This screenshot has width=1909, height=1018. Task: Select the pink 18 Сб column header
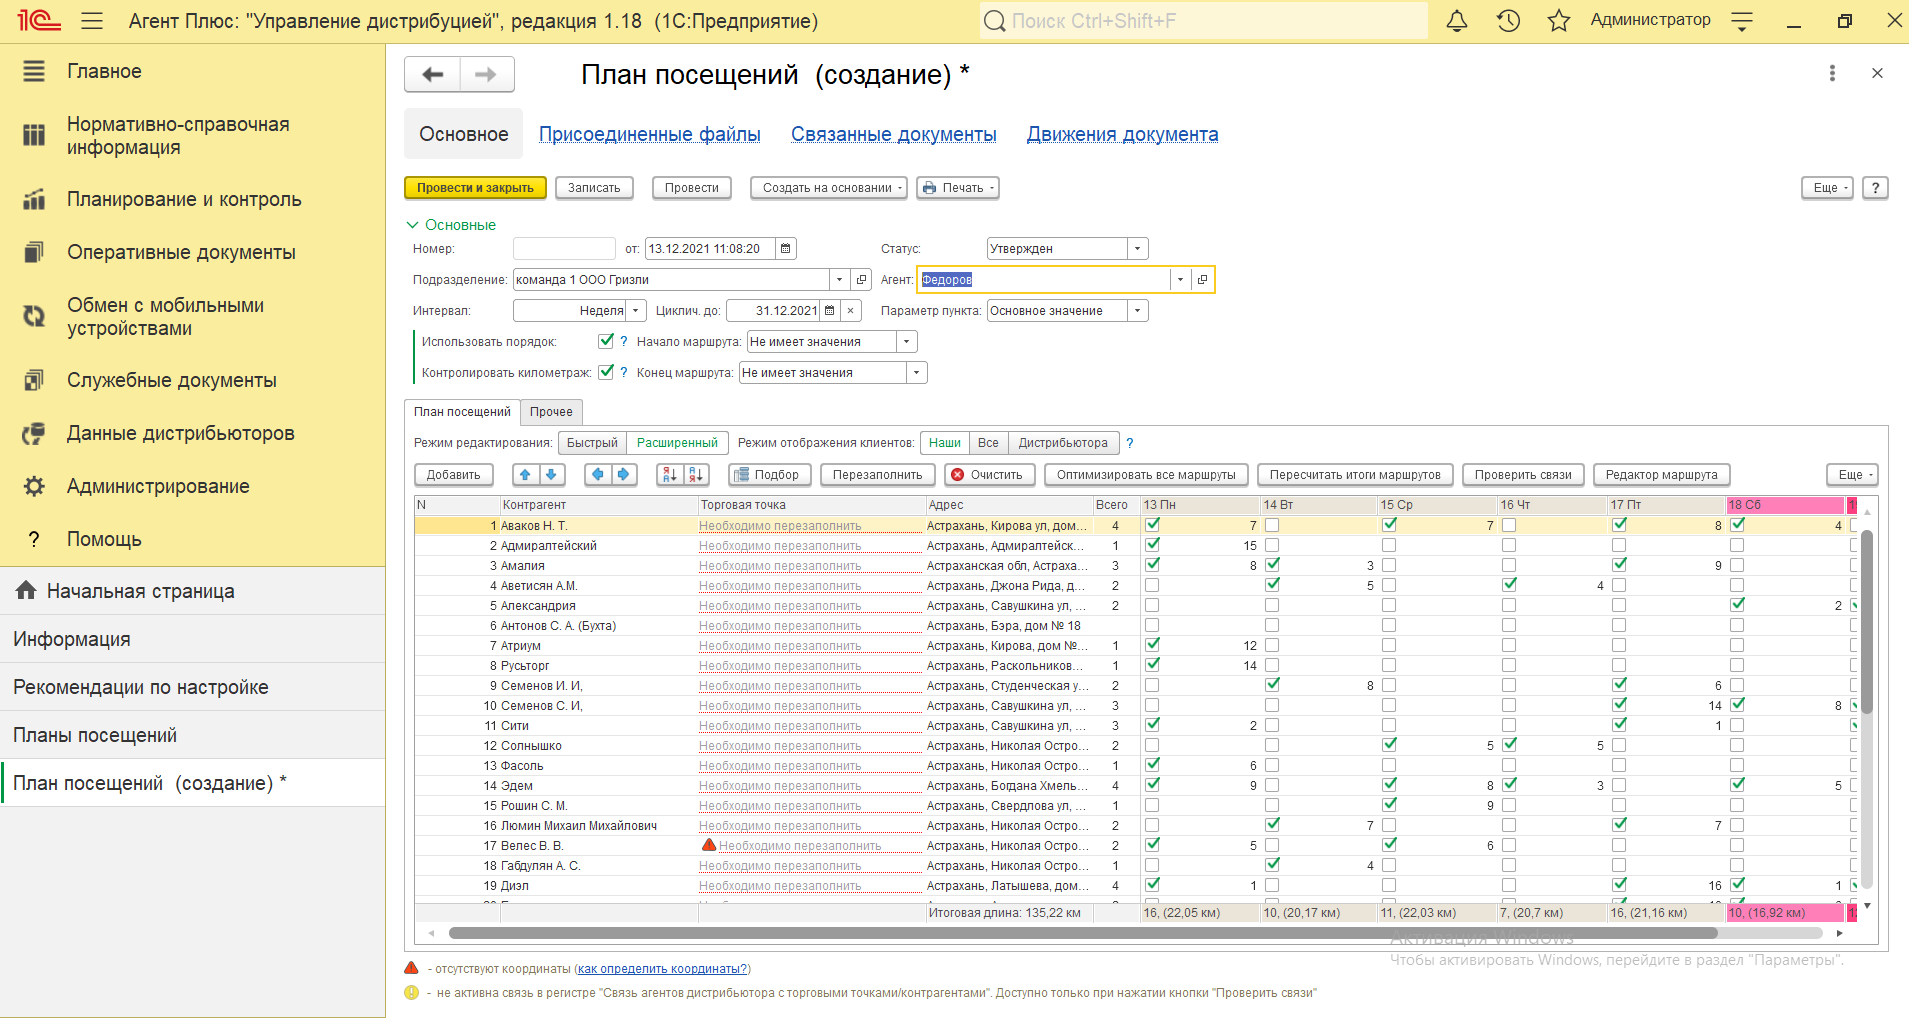coord(1786,505)
